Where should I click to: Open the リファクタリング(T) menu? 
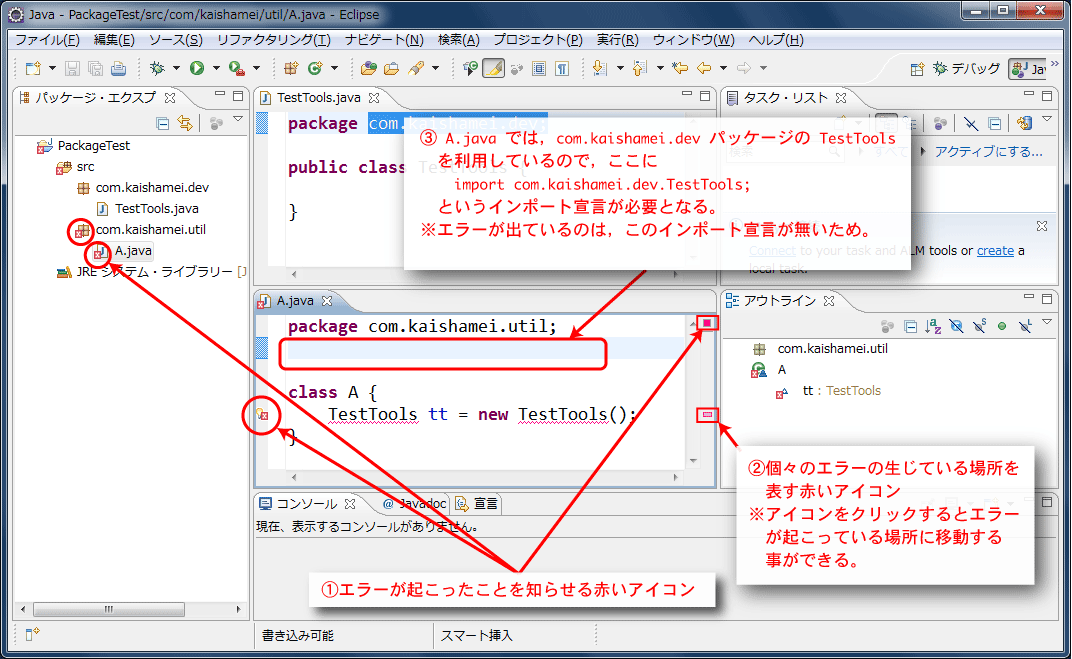pyautogui.click(x=273, y=40)
